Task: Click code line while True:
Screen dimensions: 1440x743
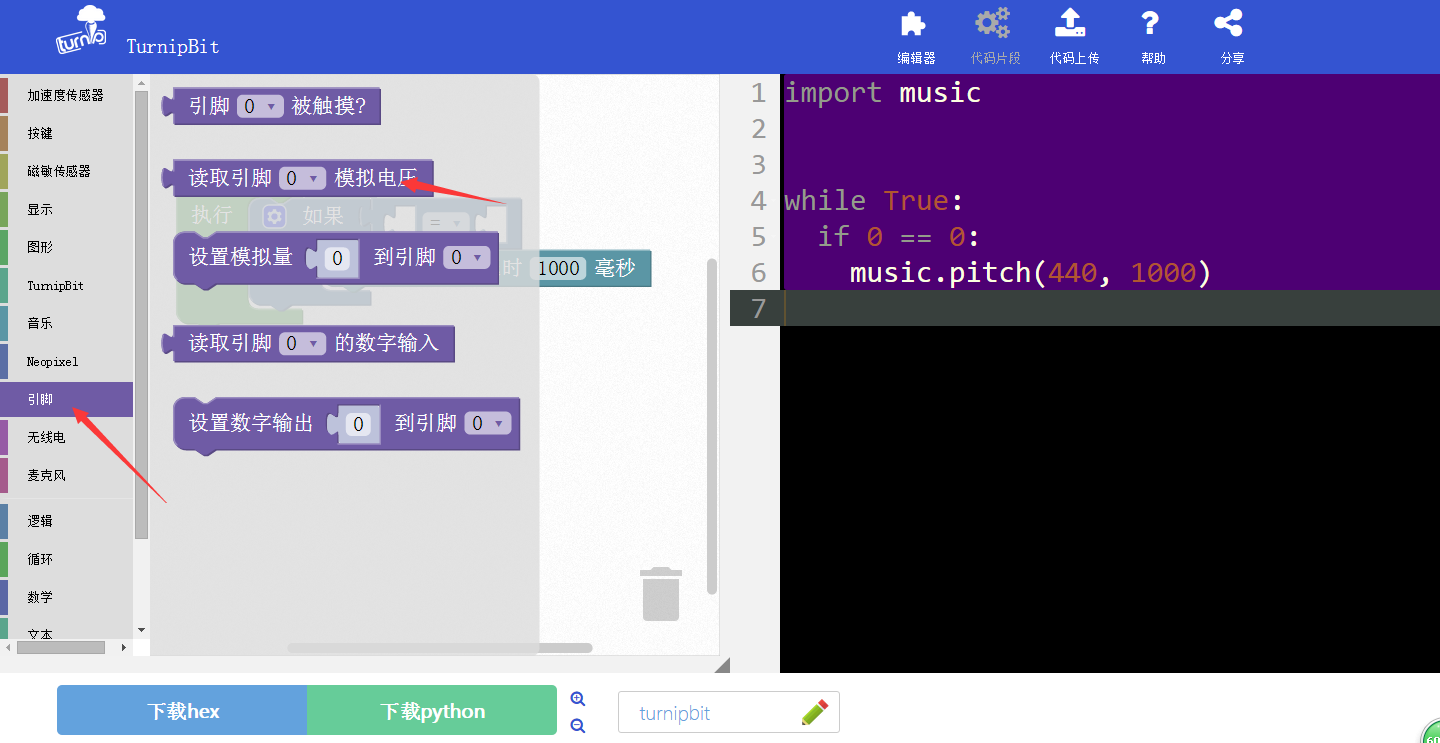Action: pos(874,201)
